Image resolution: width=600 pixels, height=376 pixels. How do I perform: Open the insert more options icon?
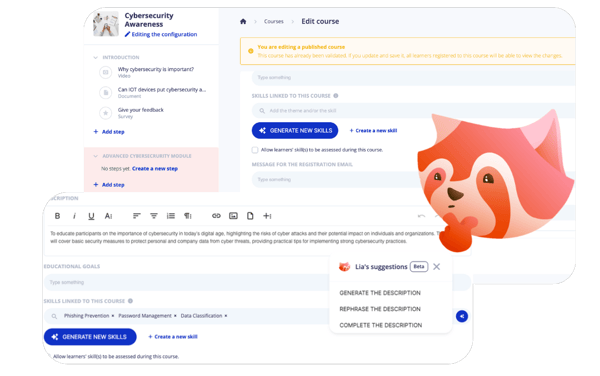267,216
